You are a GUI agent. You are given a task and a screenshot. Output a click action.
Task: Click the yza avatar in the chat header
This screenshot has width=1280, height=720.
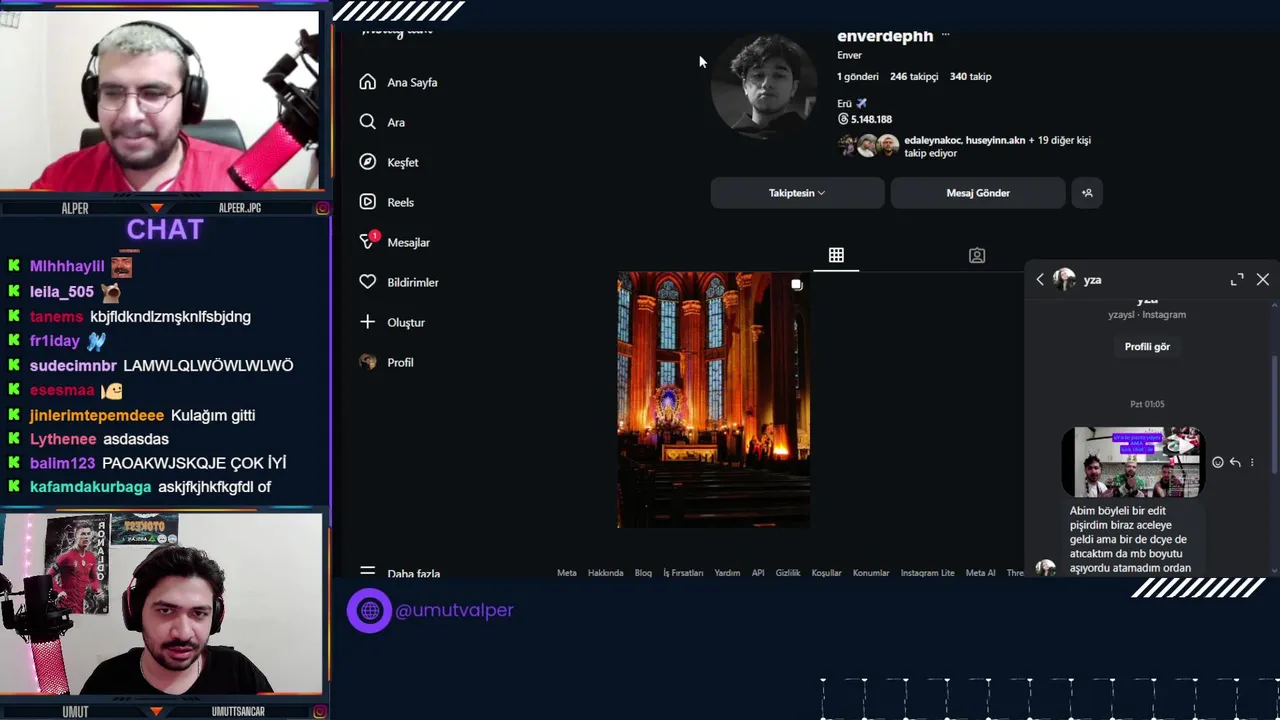point(1064,279)
